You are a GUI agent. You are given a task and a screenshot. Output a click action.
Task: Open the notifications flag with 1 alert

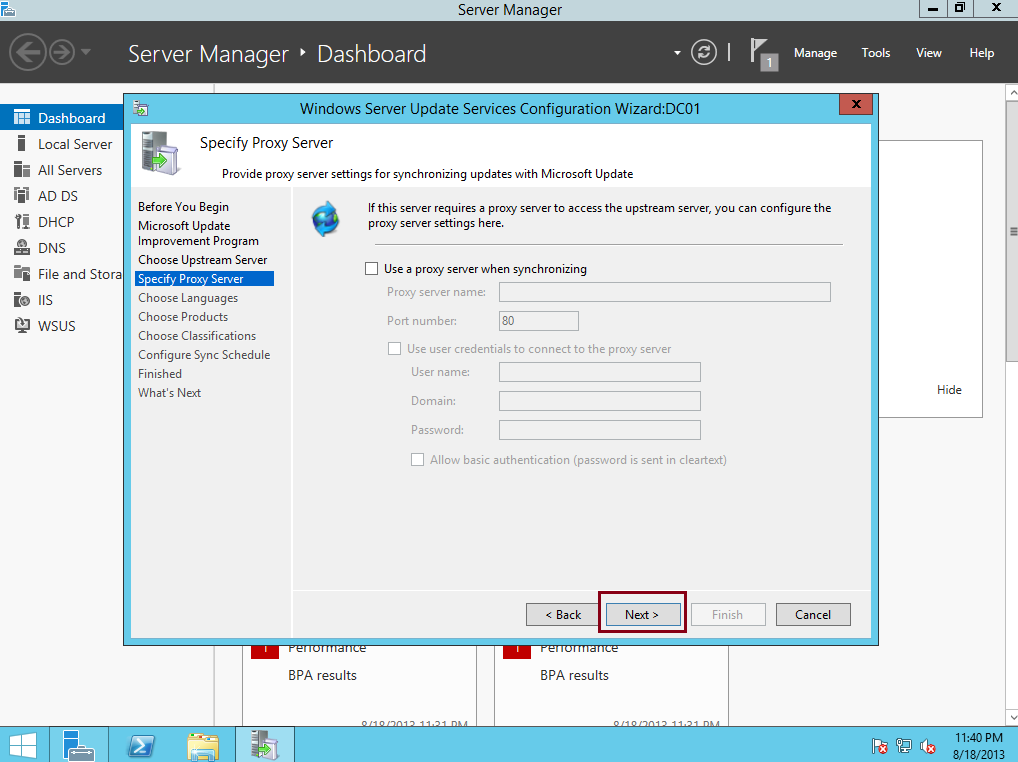pyautogui.click(x=763, y=52)
